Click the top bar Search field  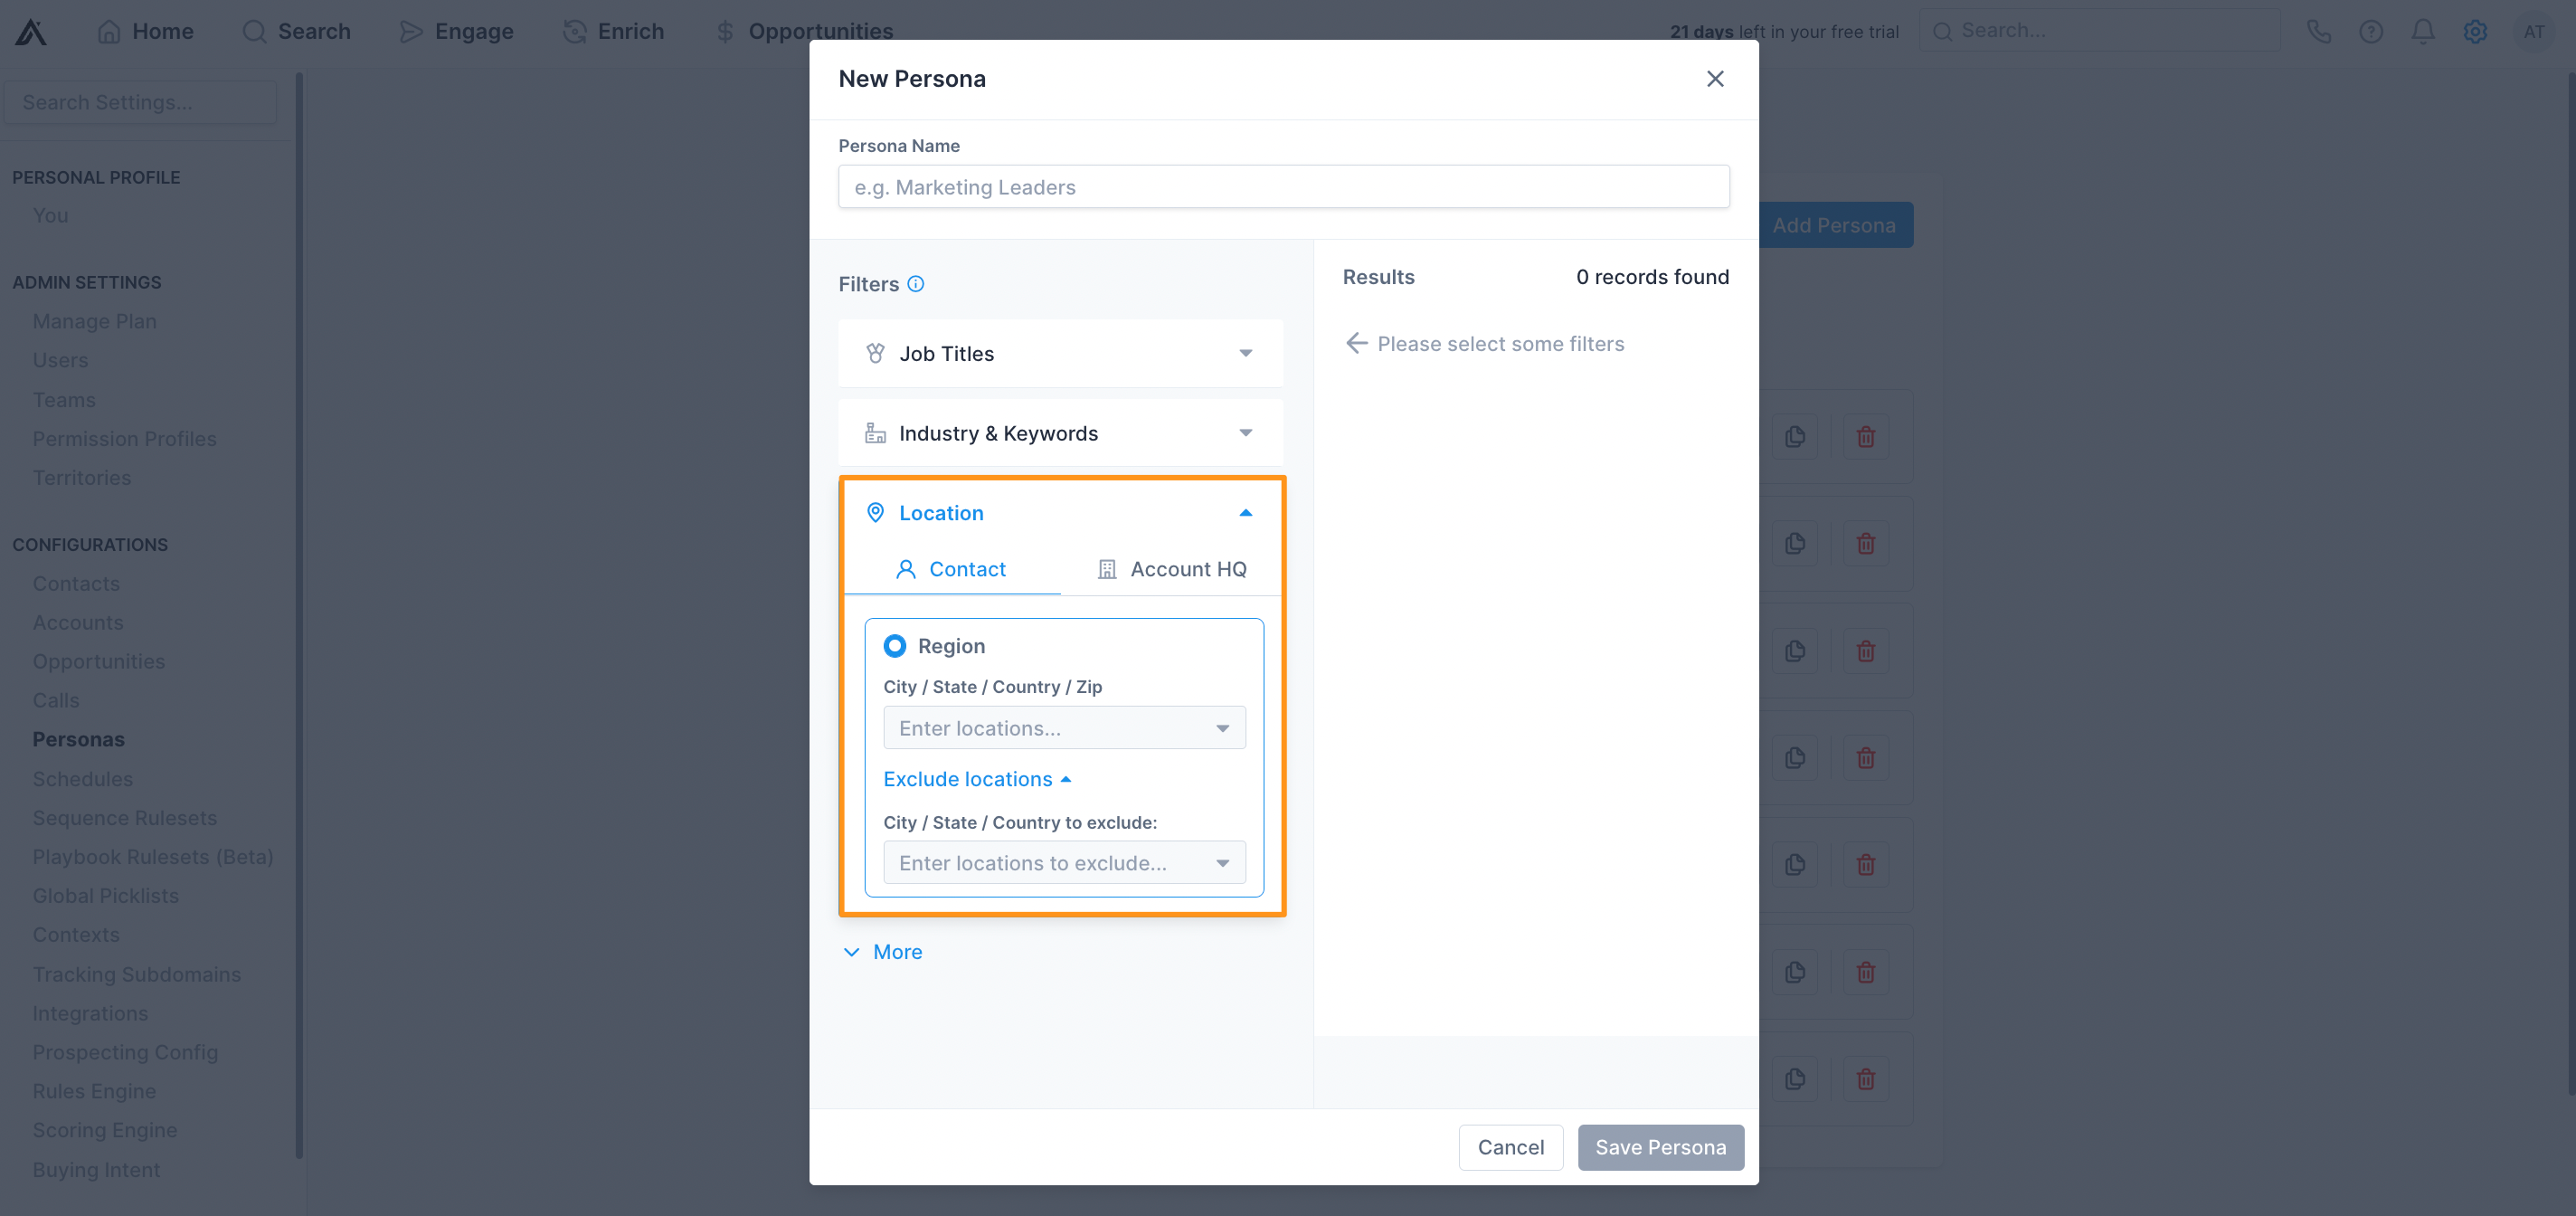2099,31
